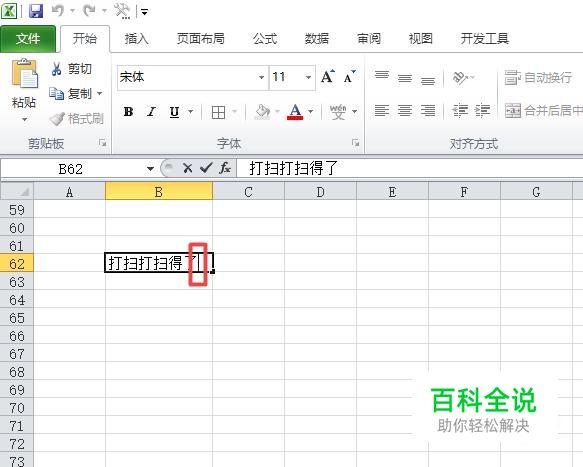This screenshot has width=583, height=467.
Task: Select row 59 header
Action: click(17, 210)
